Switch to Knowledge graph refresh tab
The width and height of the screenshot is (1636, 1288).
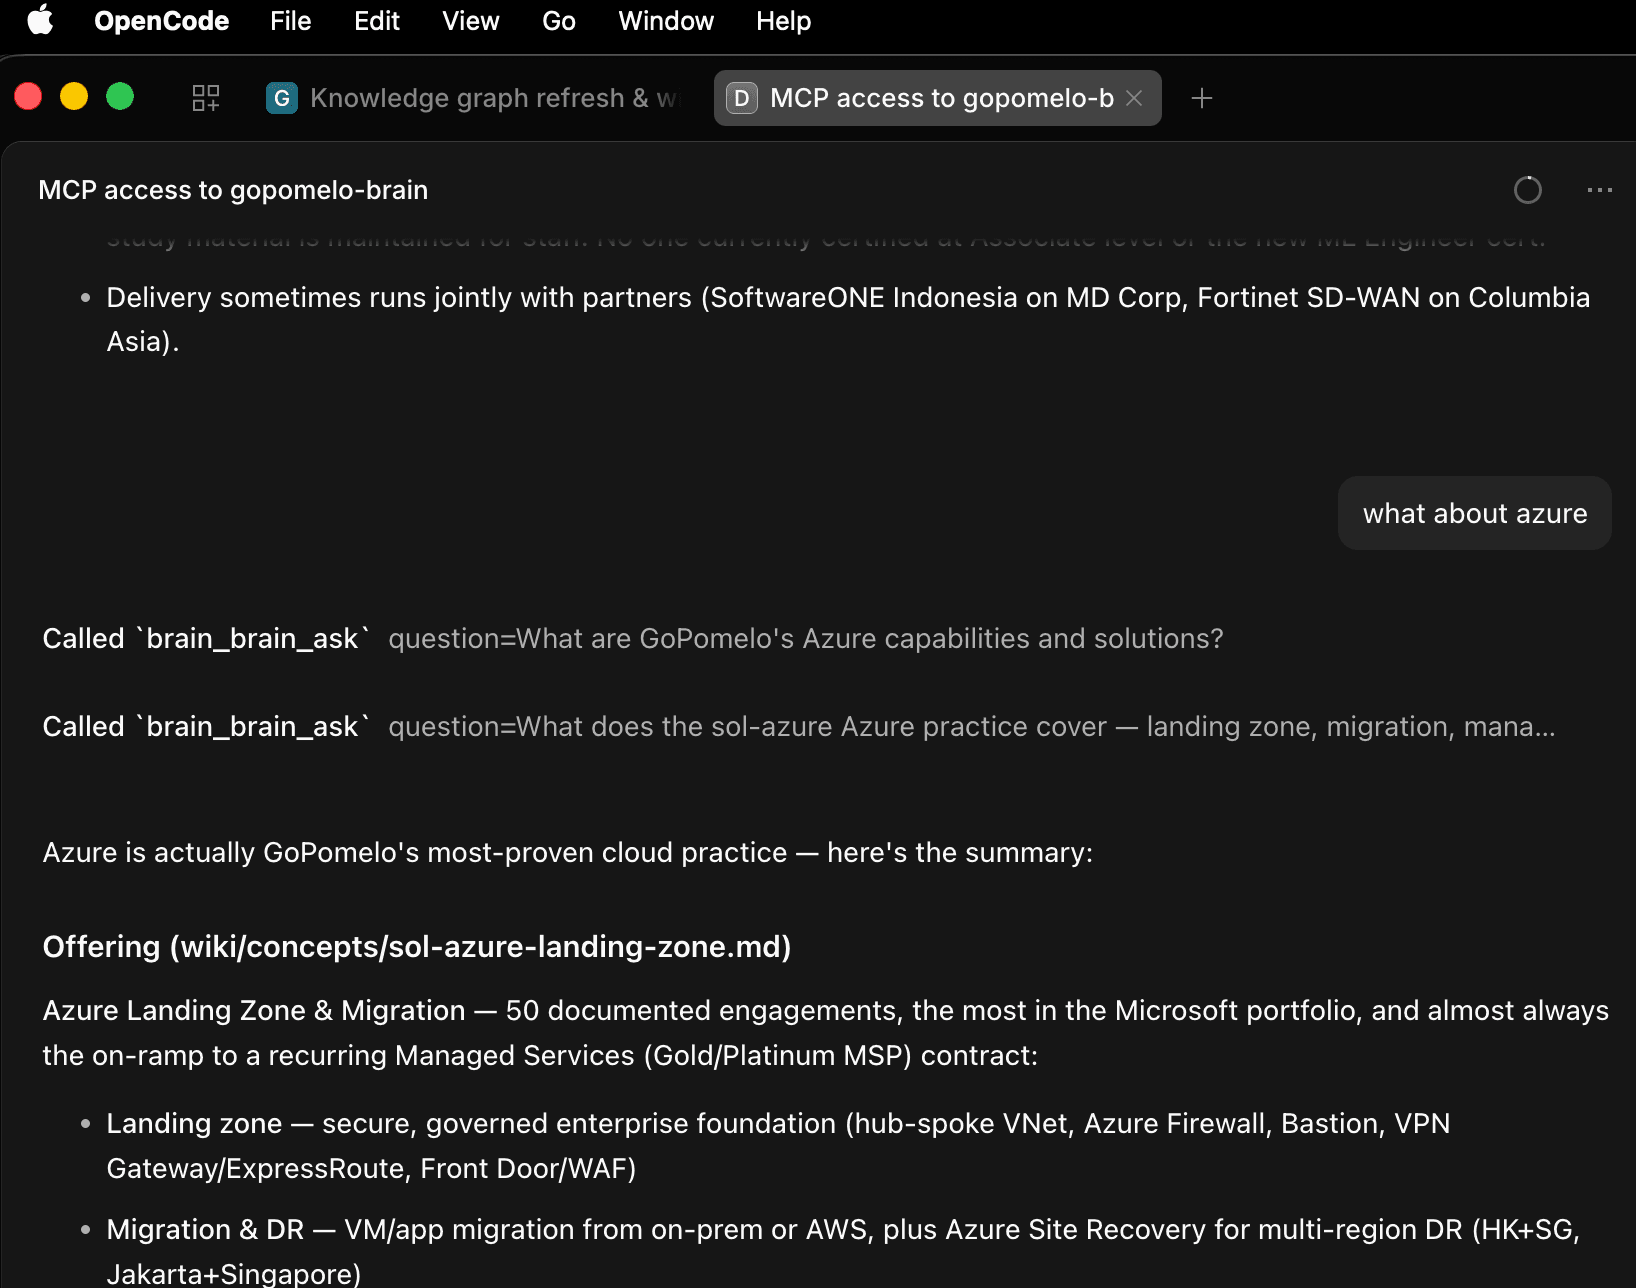(x=474, y=98)
